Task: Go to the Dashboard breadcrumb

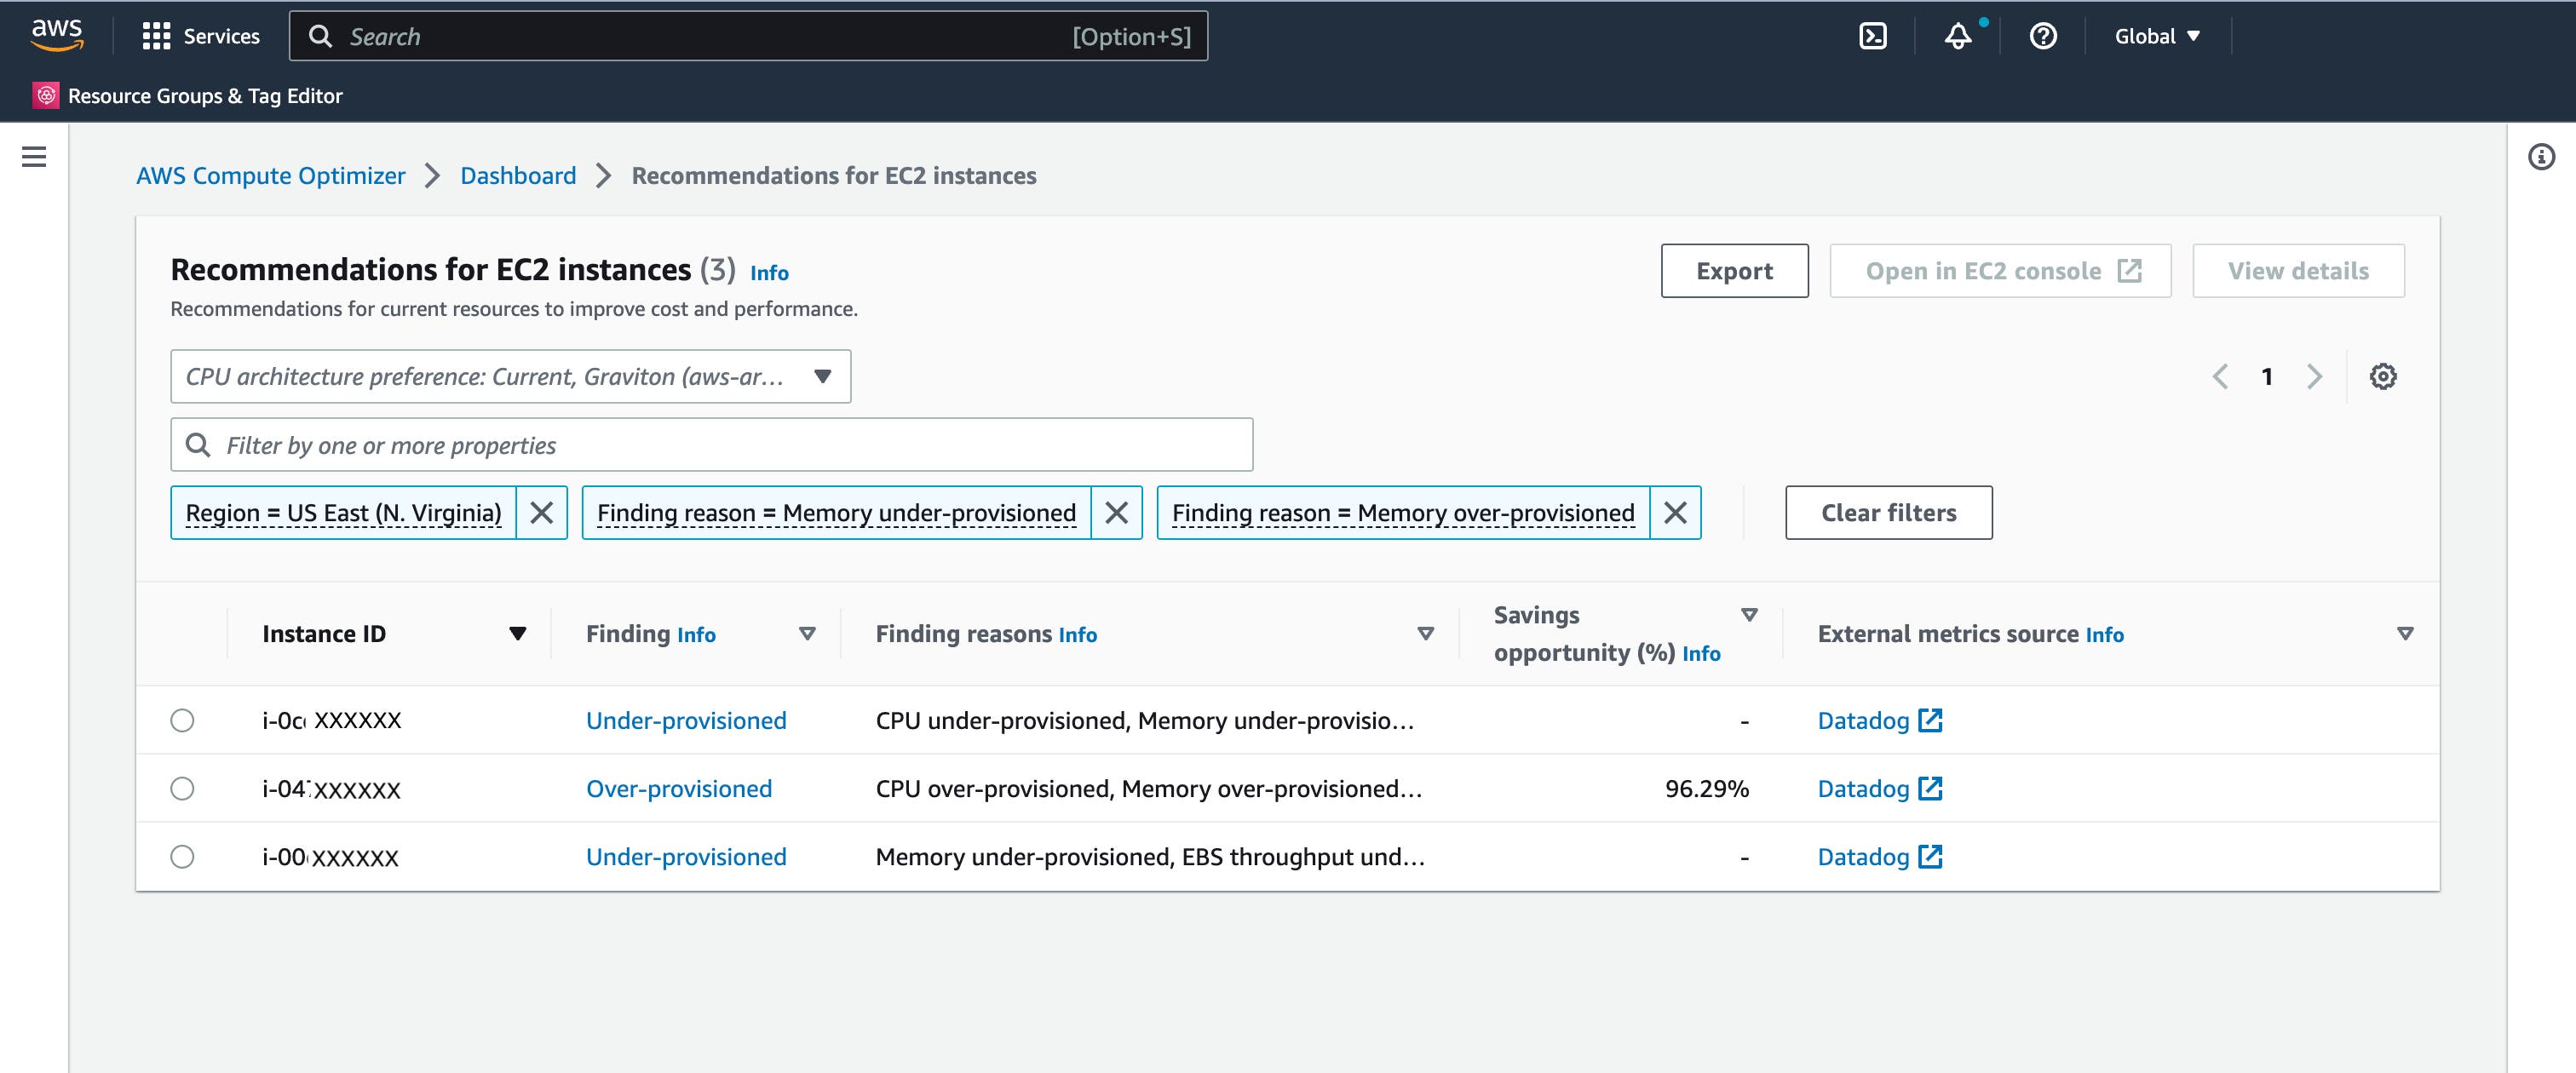Action: (x=517, y=175)
